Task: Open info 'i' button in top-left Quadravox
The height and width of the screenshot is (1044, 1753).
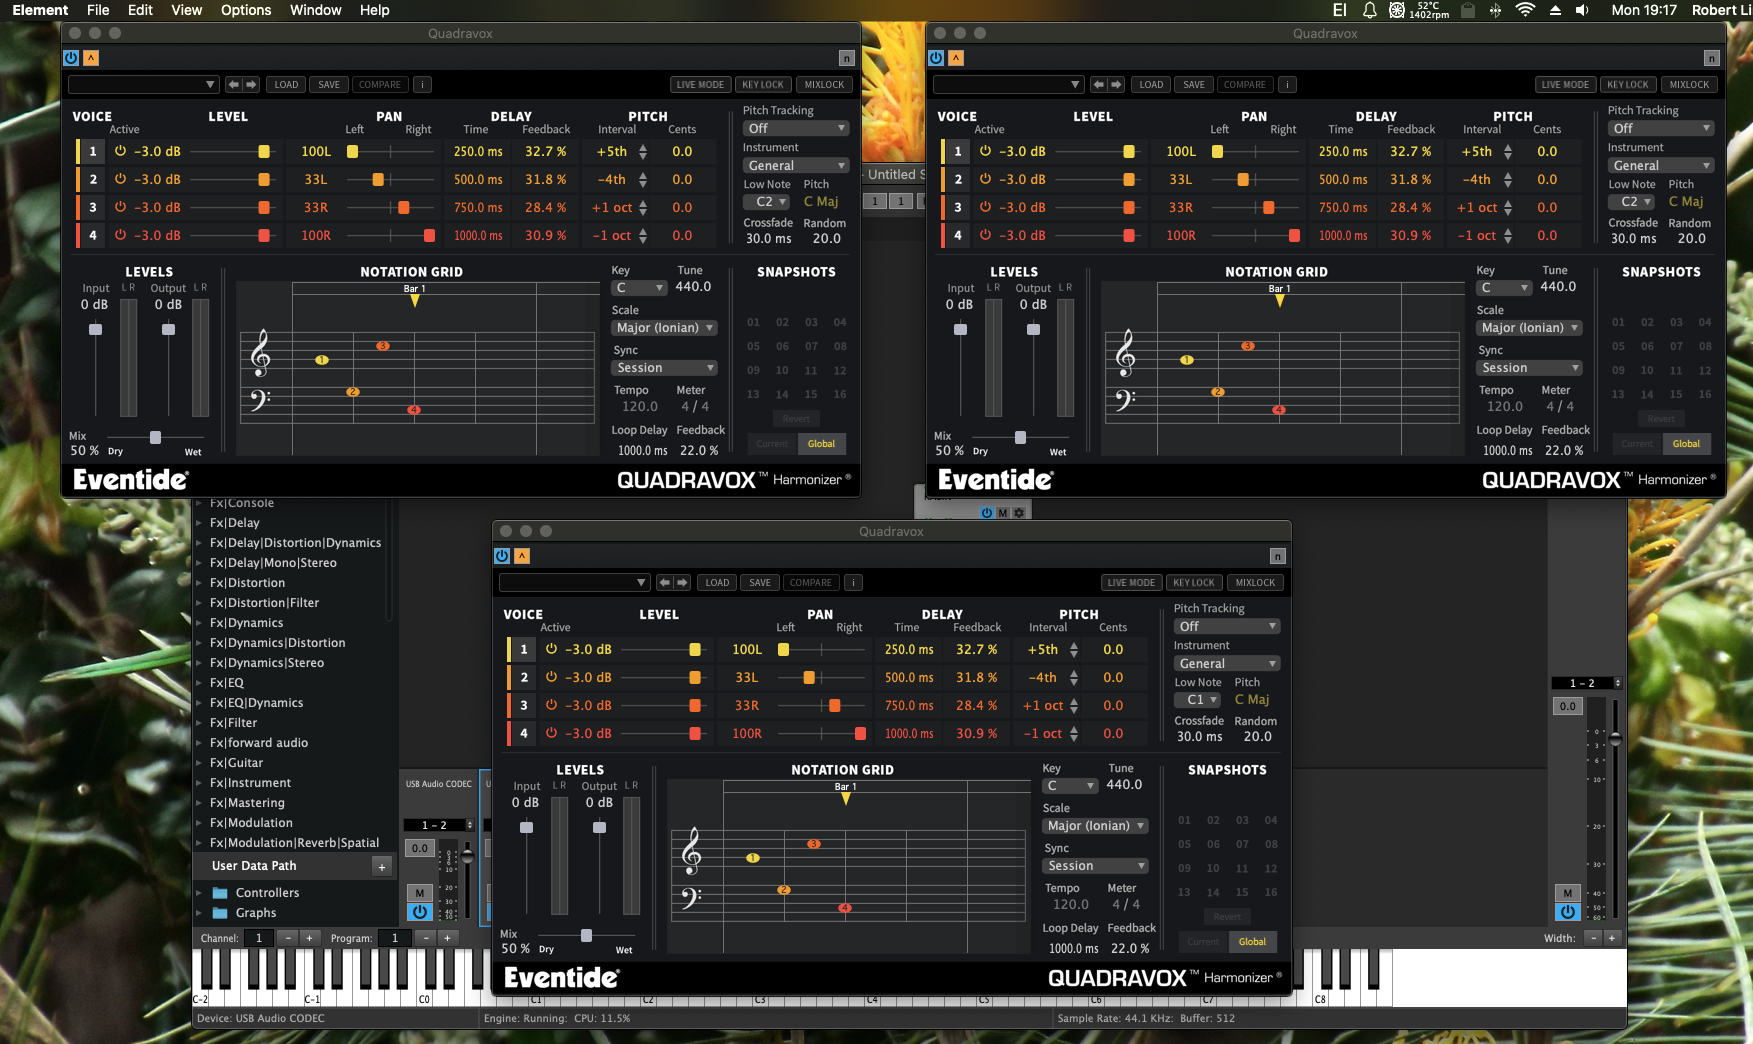Action: tap(423, 85)
